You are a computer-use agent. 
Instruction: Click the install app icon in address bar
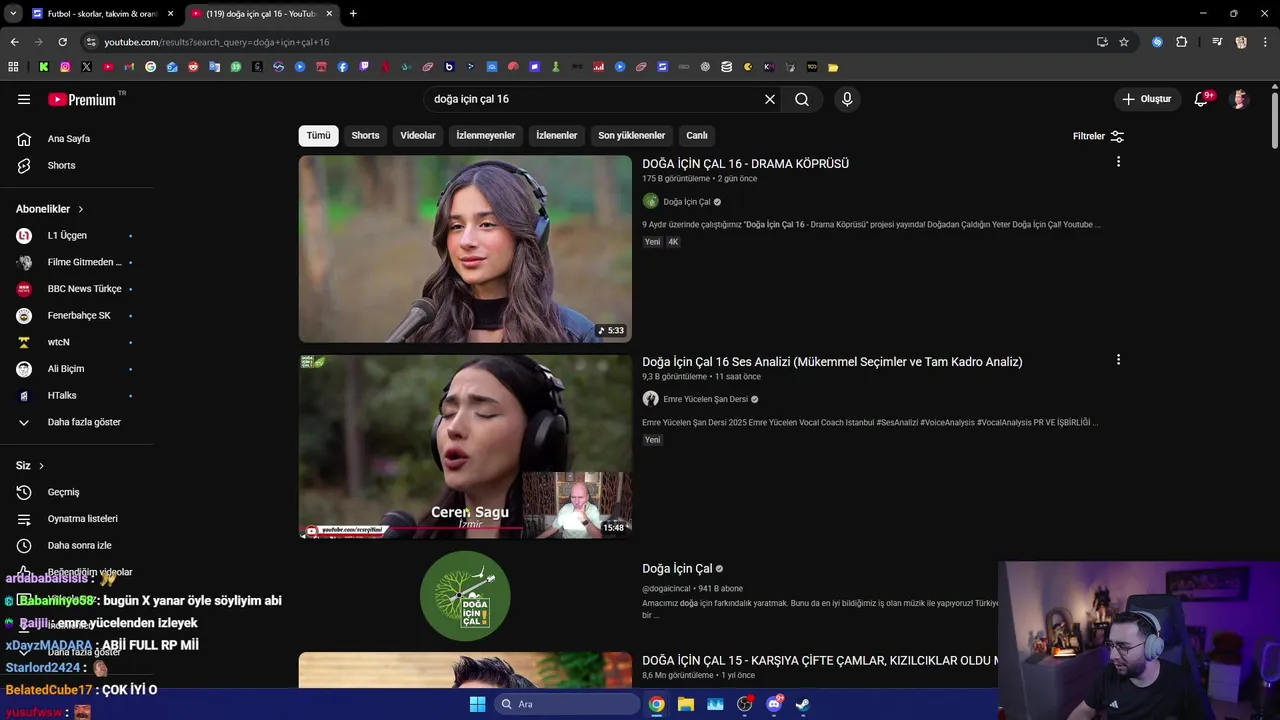(x=1102, y=42)
